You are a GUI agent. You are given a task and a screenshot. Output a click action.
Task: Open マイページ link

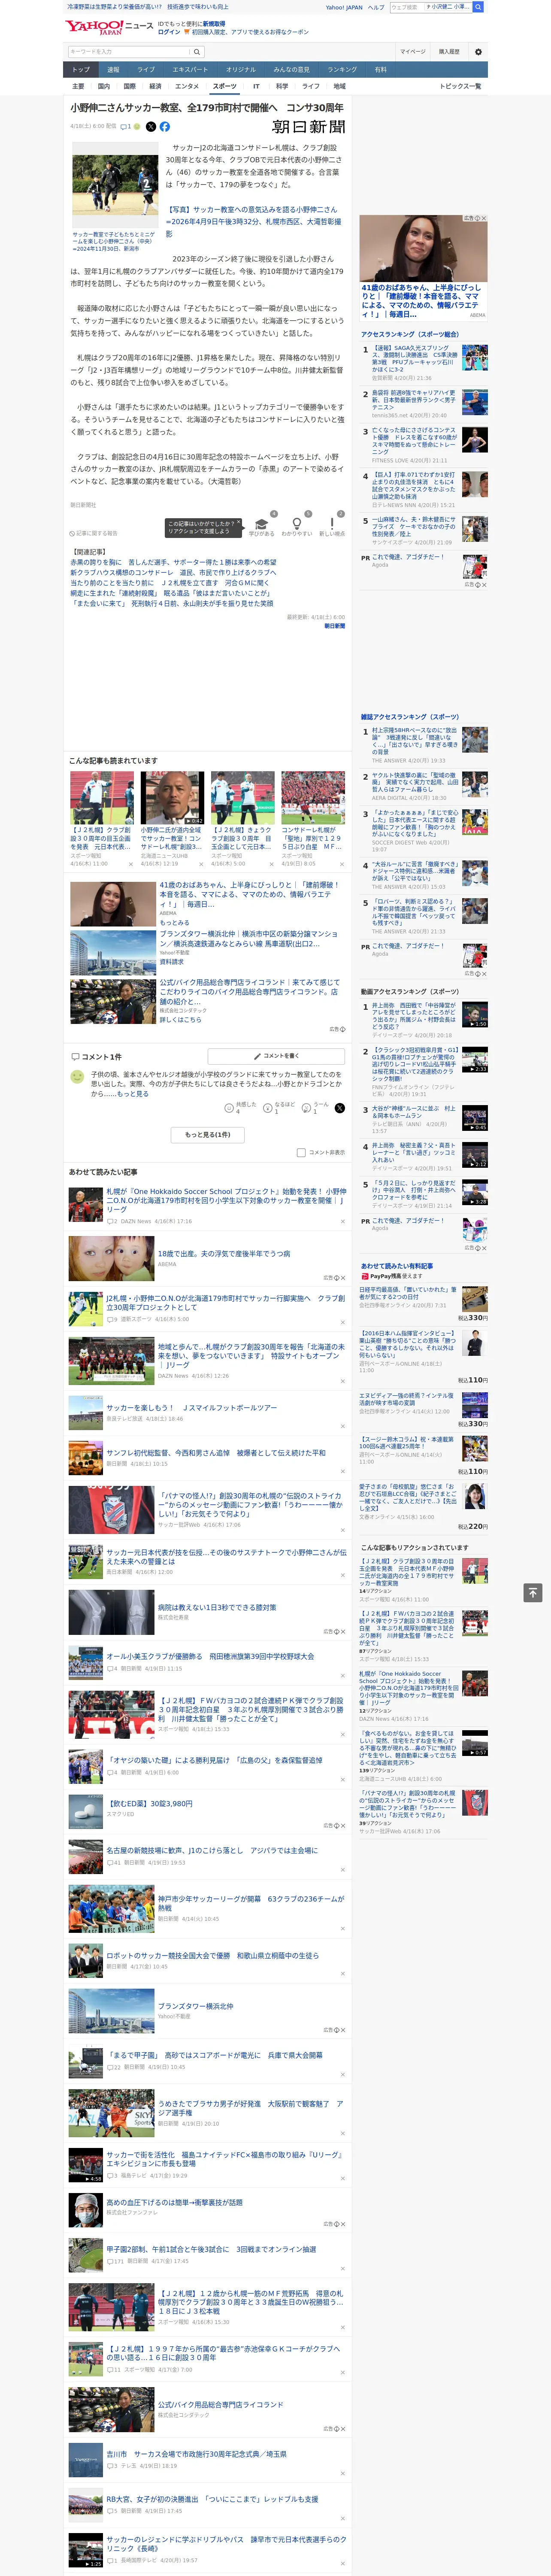pos(412,52)
